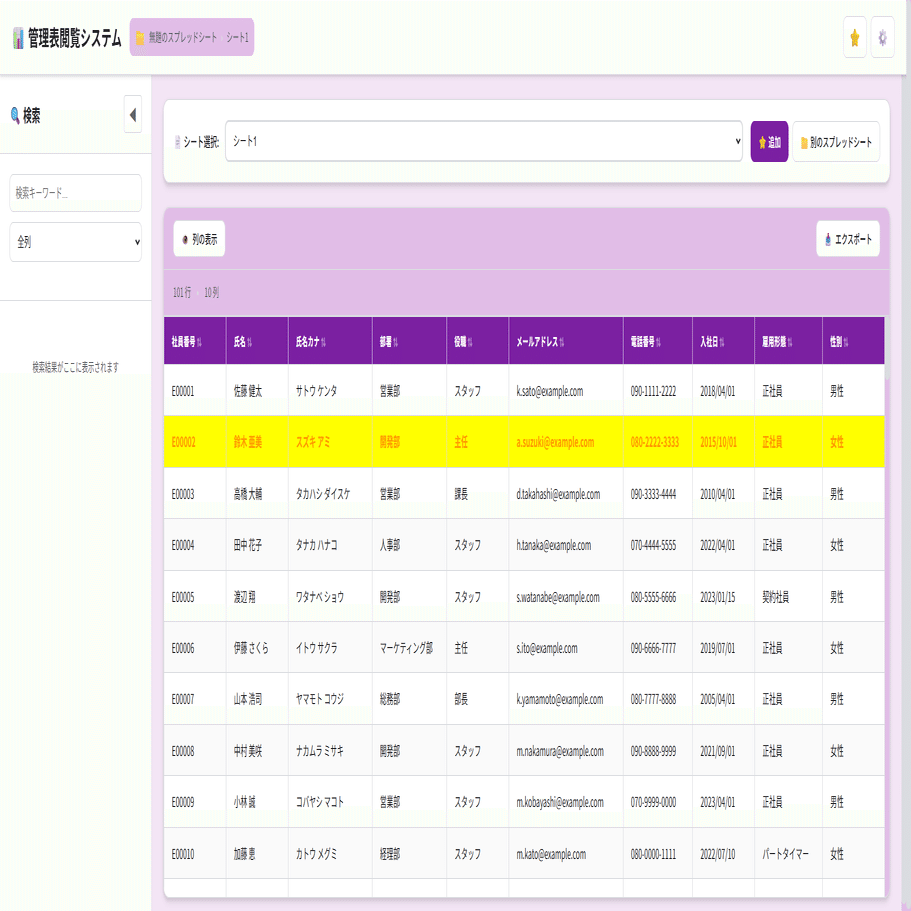
Task: Click the 別のスプレッドシート button
Action: (x=836, y=142)
